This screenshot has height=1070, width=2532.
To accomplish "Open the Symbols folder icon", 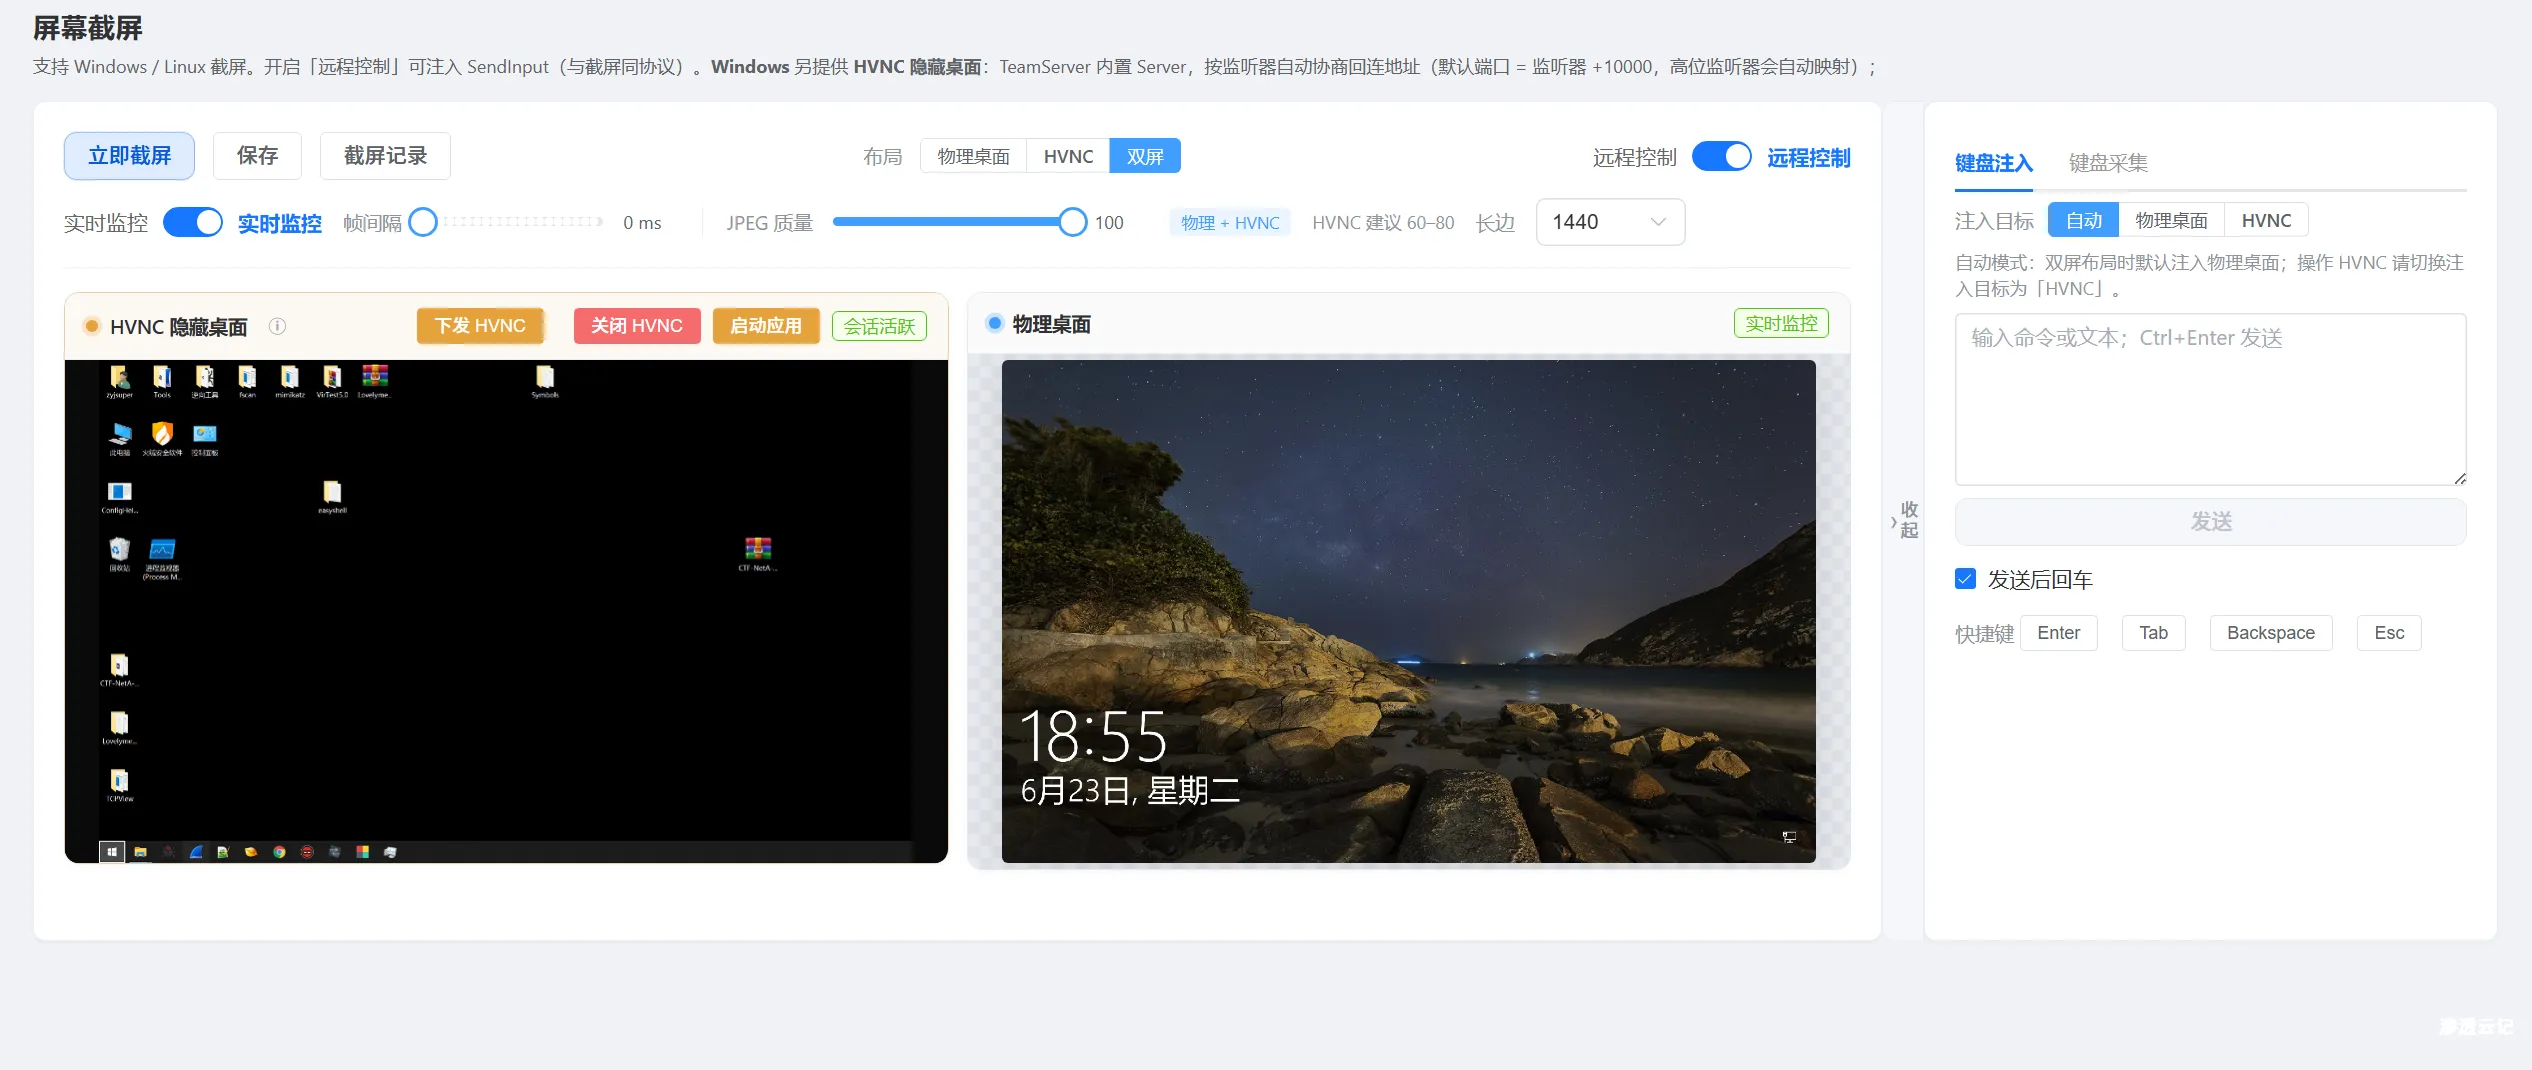I will 545,379.
